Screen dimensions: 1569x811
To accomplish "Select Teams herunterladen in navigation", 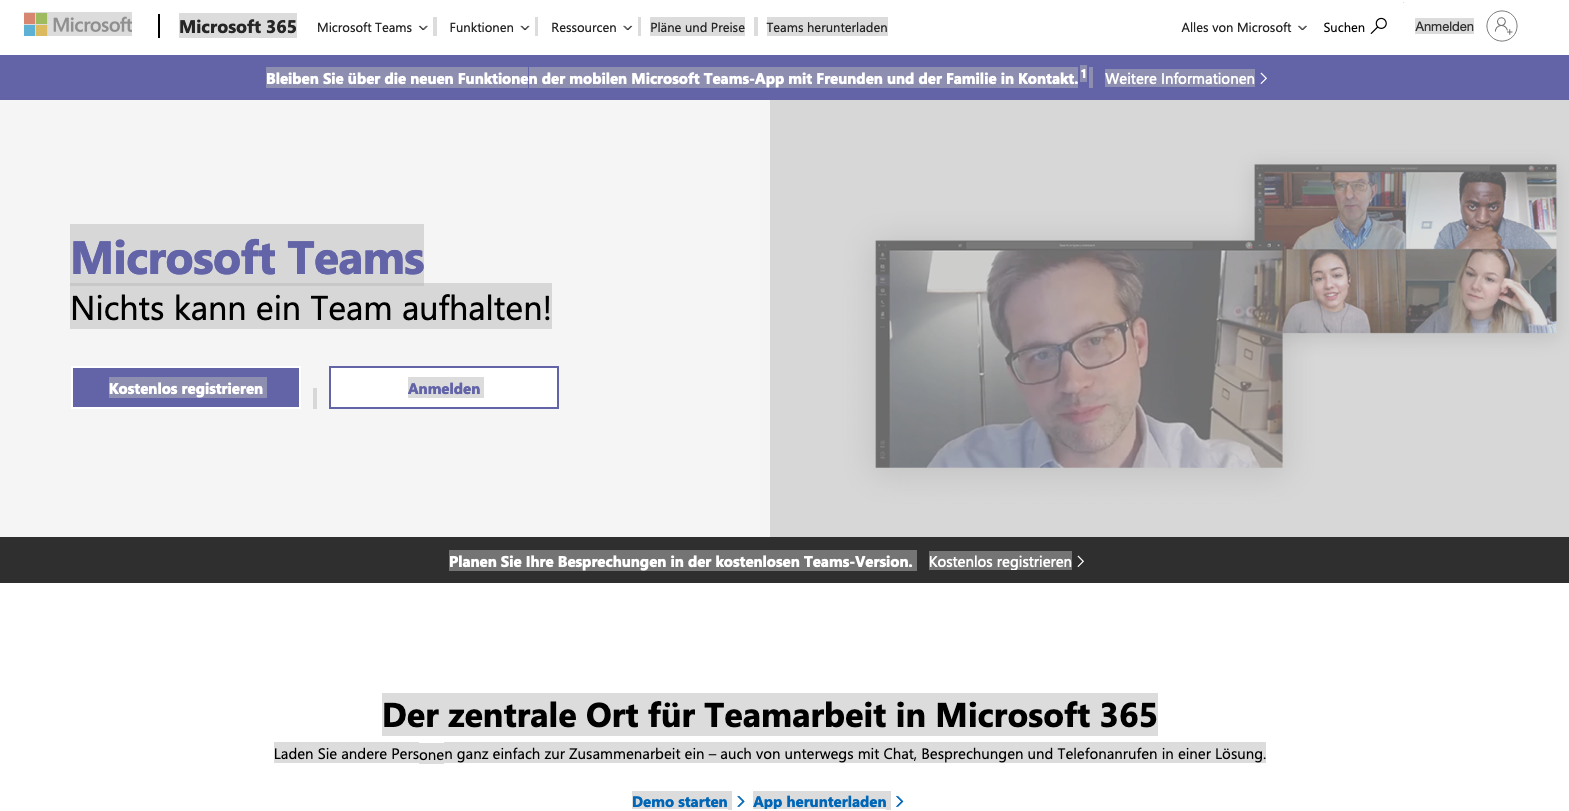I will pos(827,28).
